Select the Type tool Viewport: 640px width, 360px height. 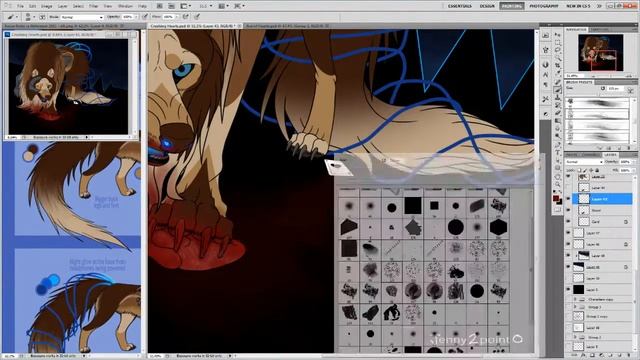(x=558, y=152)
